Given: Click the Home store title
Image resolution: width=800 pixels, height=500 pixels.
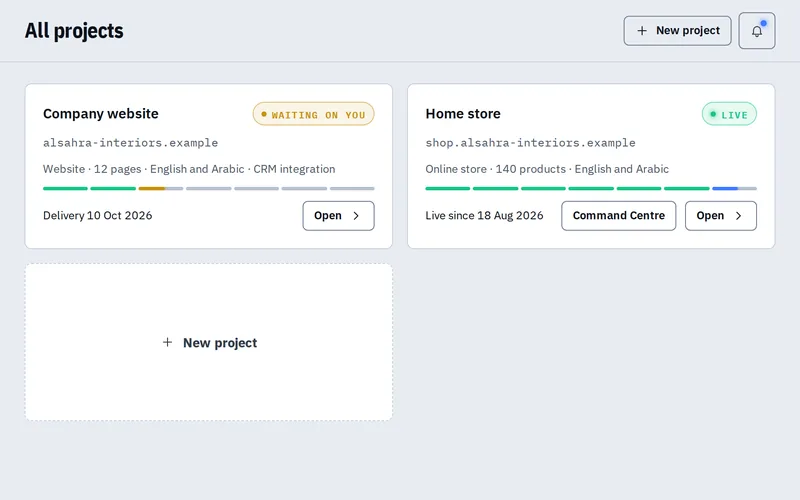Looking at the screenshot, I should pos(463,113).
